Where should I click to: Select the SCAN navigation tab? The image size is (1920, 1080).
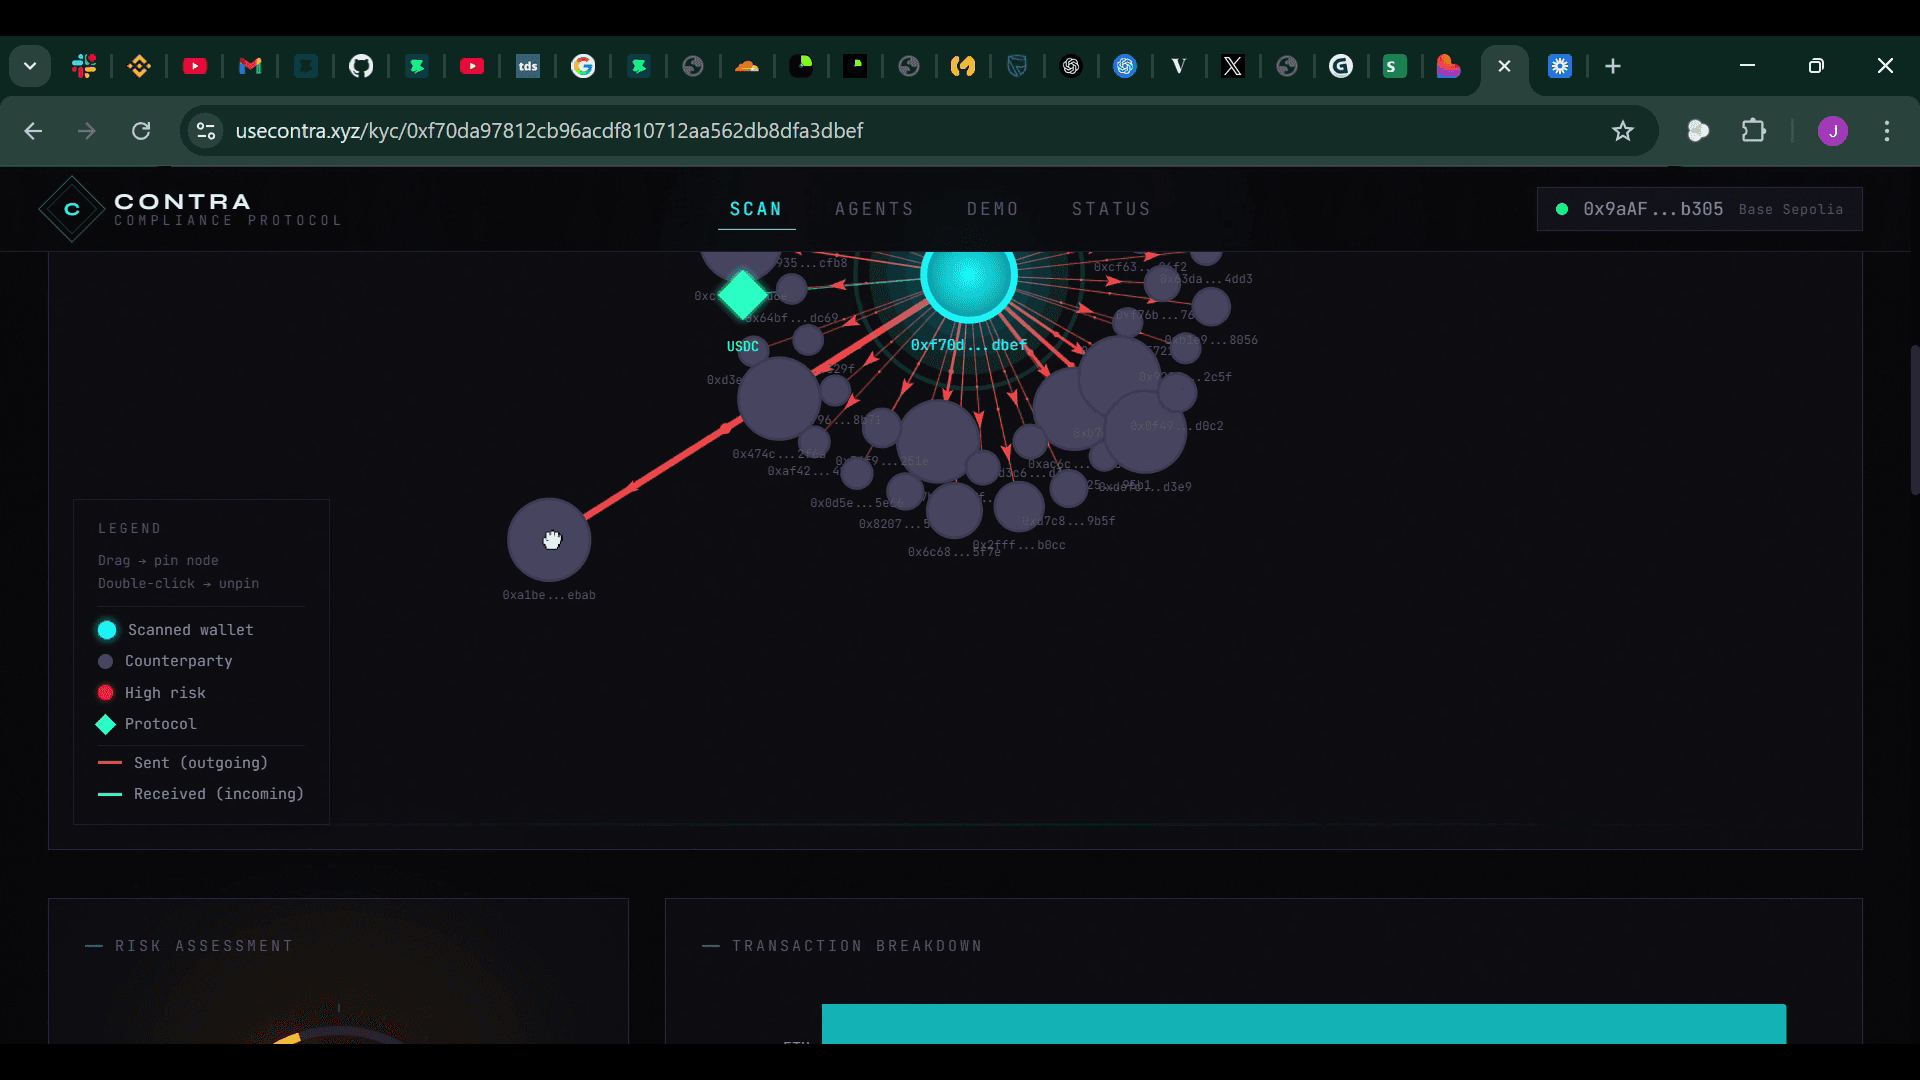point(756,209)
